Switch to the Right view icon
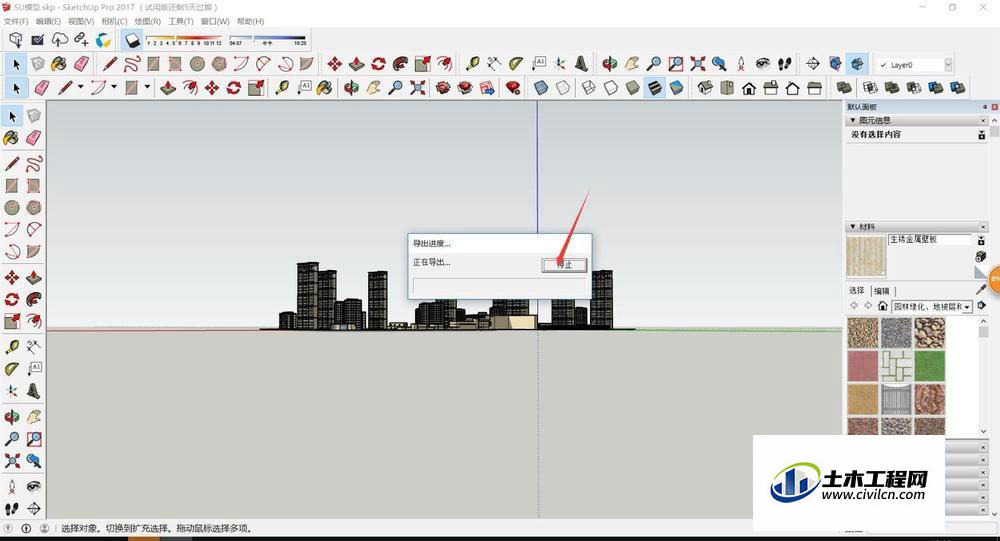Image resolution: width=1000 pixels, height=541 pixels. [x=770, y=87]
